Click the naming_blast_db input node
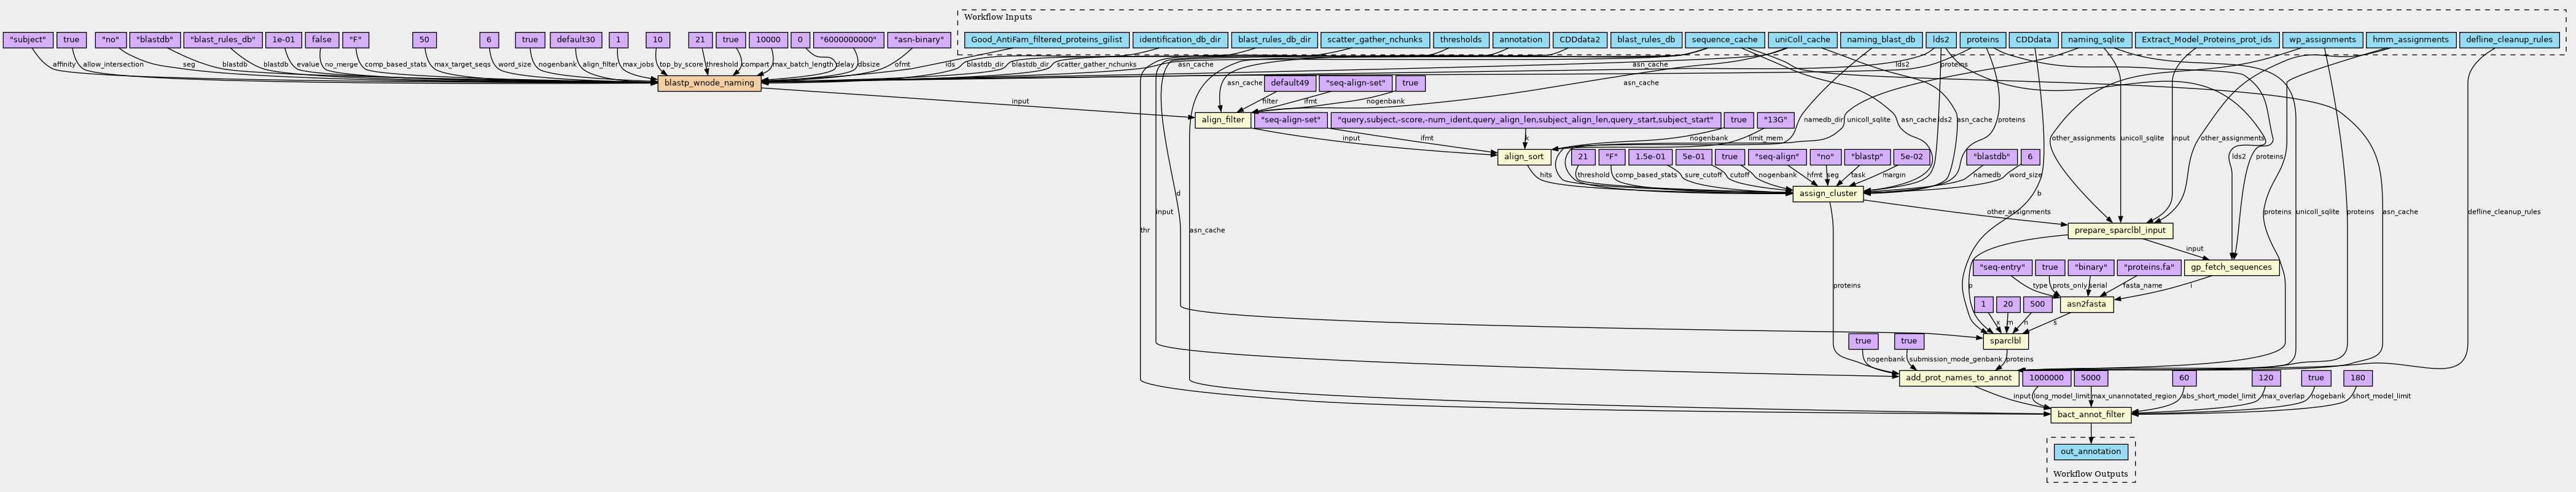The image size is (2576, 492). [x=1881, y=40]
